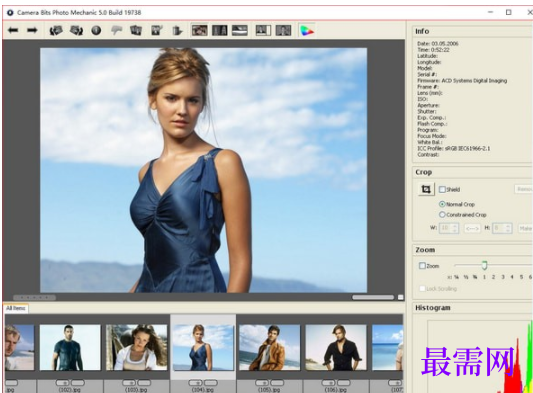Click the right pill button under (106).jpg thumbnail
The height and width of the screenshot is (393, 533).
(344, 383)
